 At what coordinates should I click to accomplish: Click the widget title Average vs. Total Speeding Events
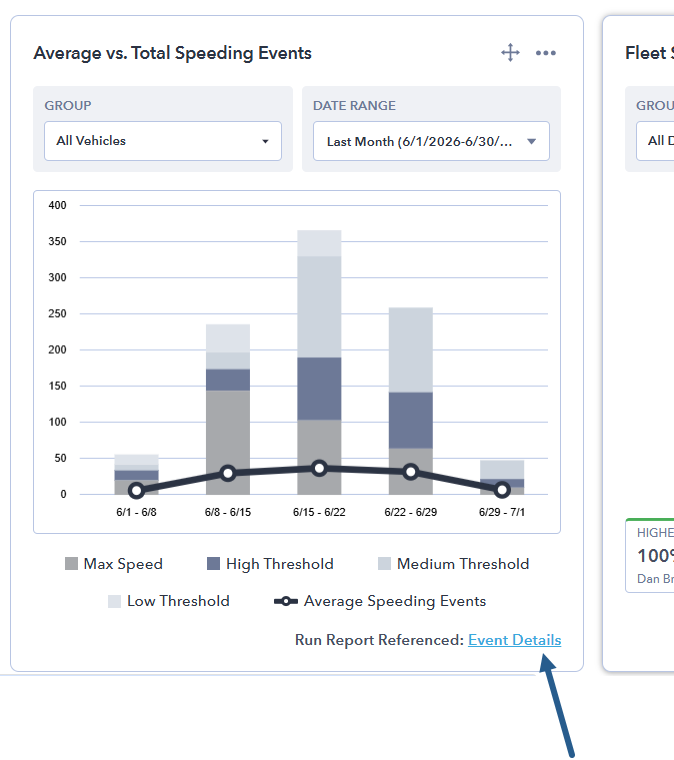172,53
